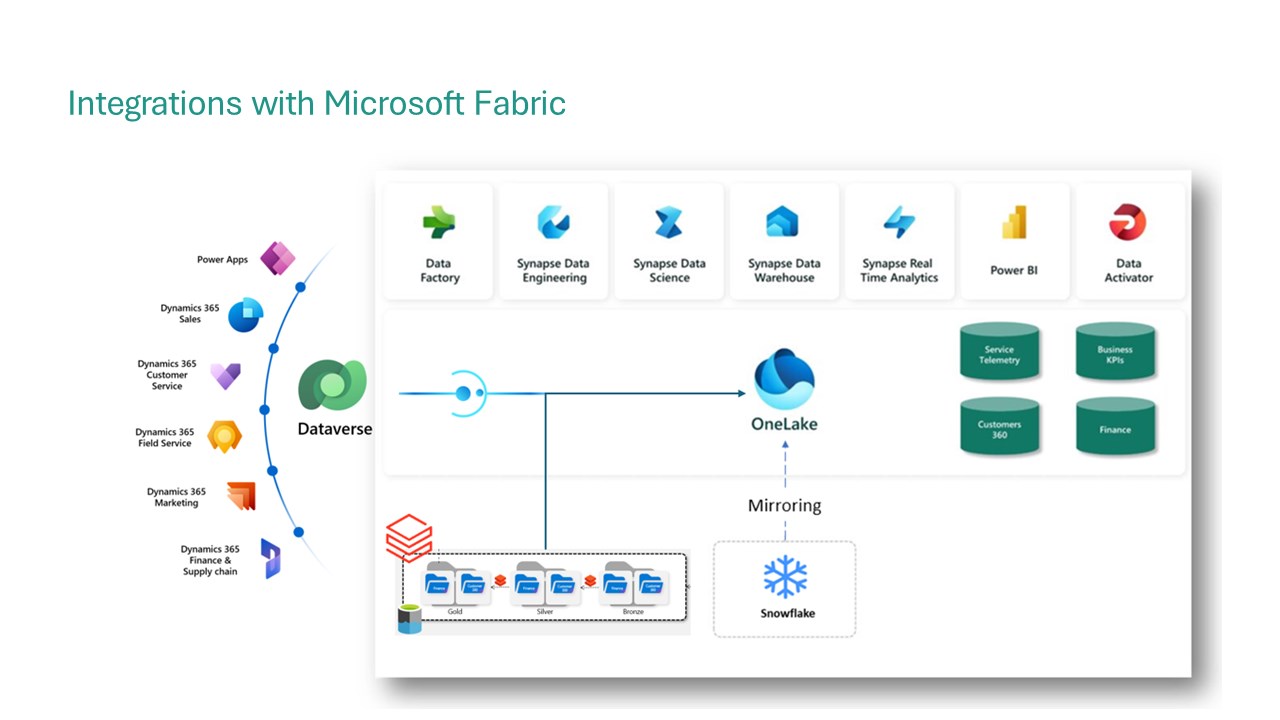The width and height of the screenshot is (1280, 720).
Task: Click the Dataverse text label
Action: click(335, 429)
